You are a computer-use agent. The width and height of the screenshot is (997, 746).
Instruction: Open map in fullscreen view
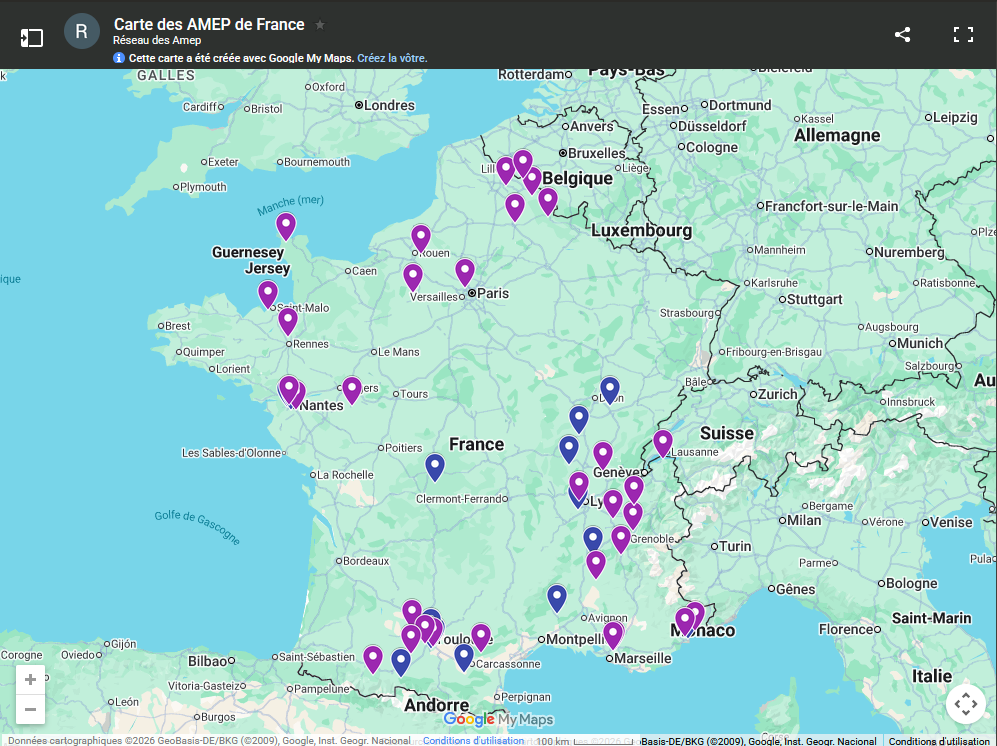tap(963, 35)
